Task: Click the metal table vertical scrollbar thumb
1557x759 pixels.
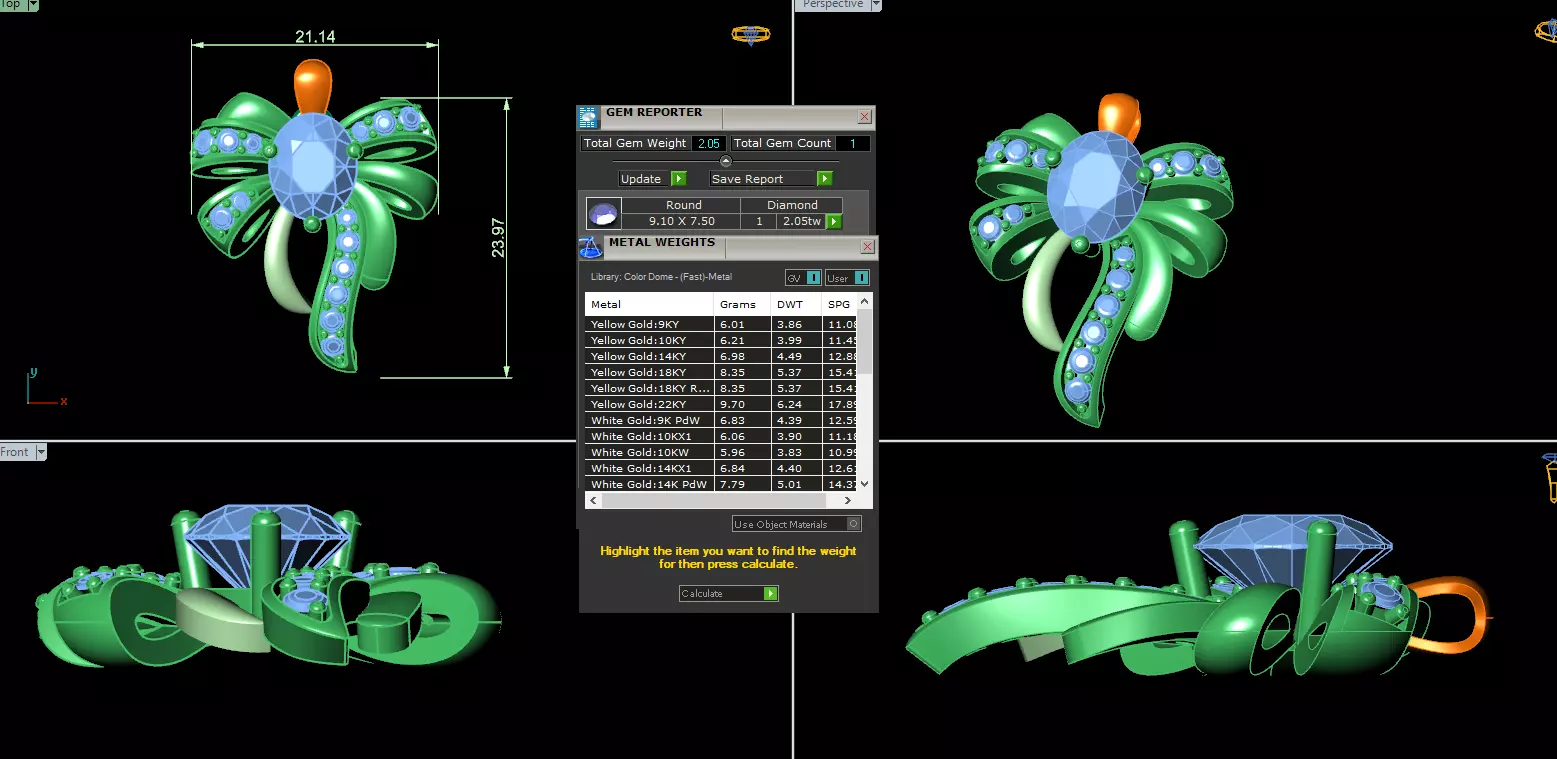Action: click(865, 341)
